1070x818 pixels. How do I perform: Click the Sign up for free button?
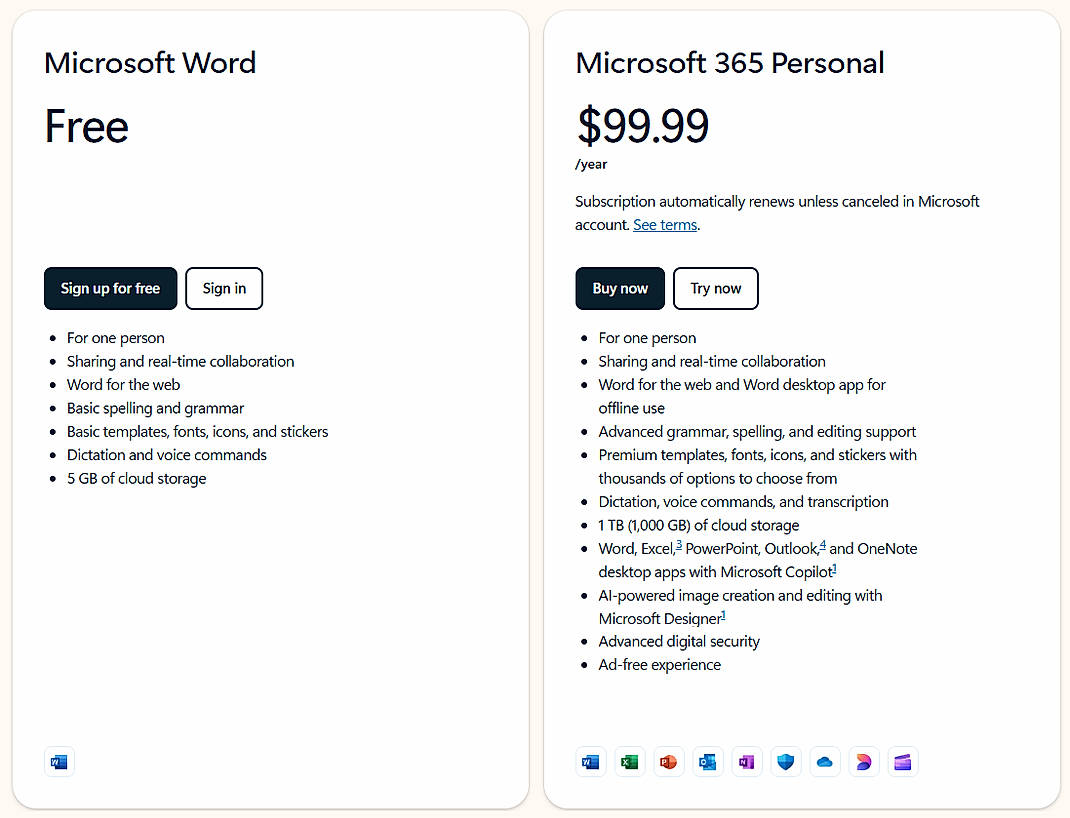click(x=110, y=288)
